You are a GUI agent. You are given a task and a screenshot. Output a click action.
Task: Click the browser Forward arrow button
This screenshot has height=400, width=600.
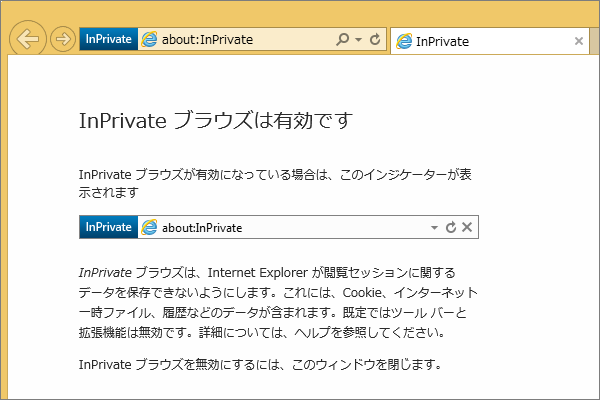[63, 39]
